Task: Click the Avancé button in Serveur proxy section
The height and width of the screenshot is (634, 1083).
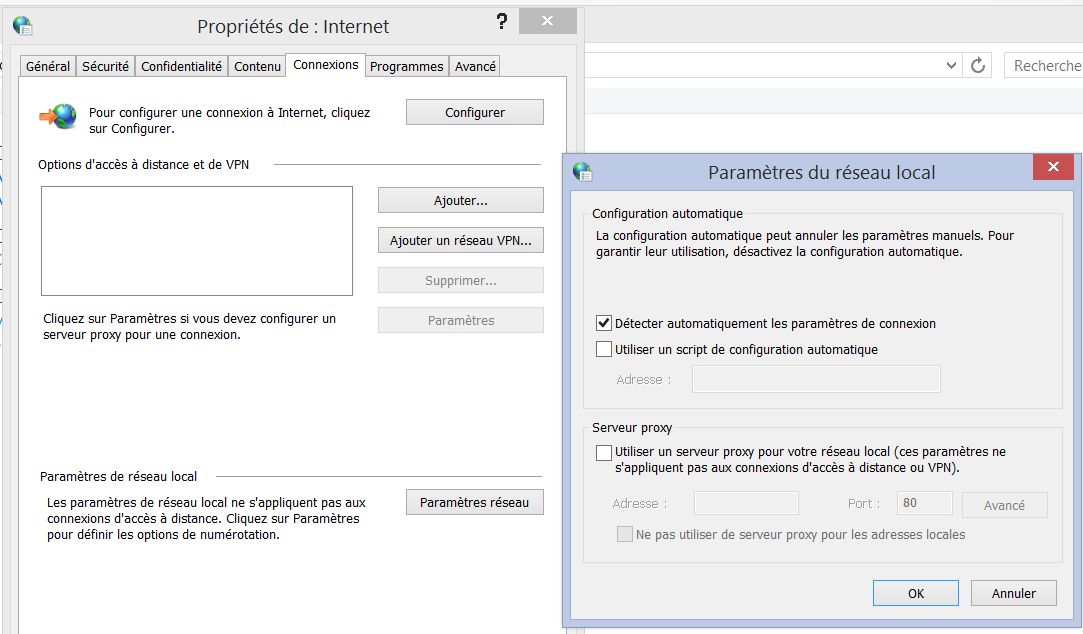Action: pyautogui.click(x=1004, y=505)
